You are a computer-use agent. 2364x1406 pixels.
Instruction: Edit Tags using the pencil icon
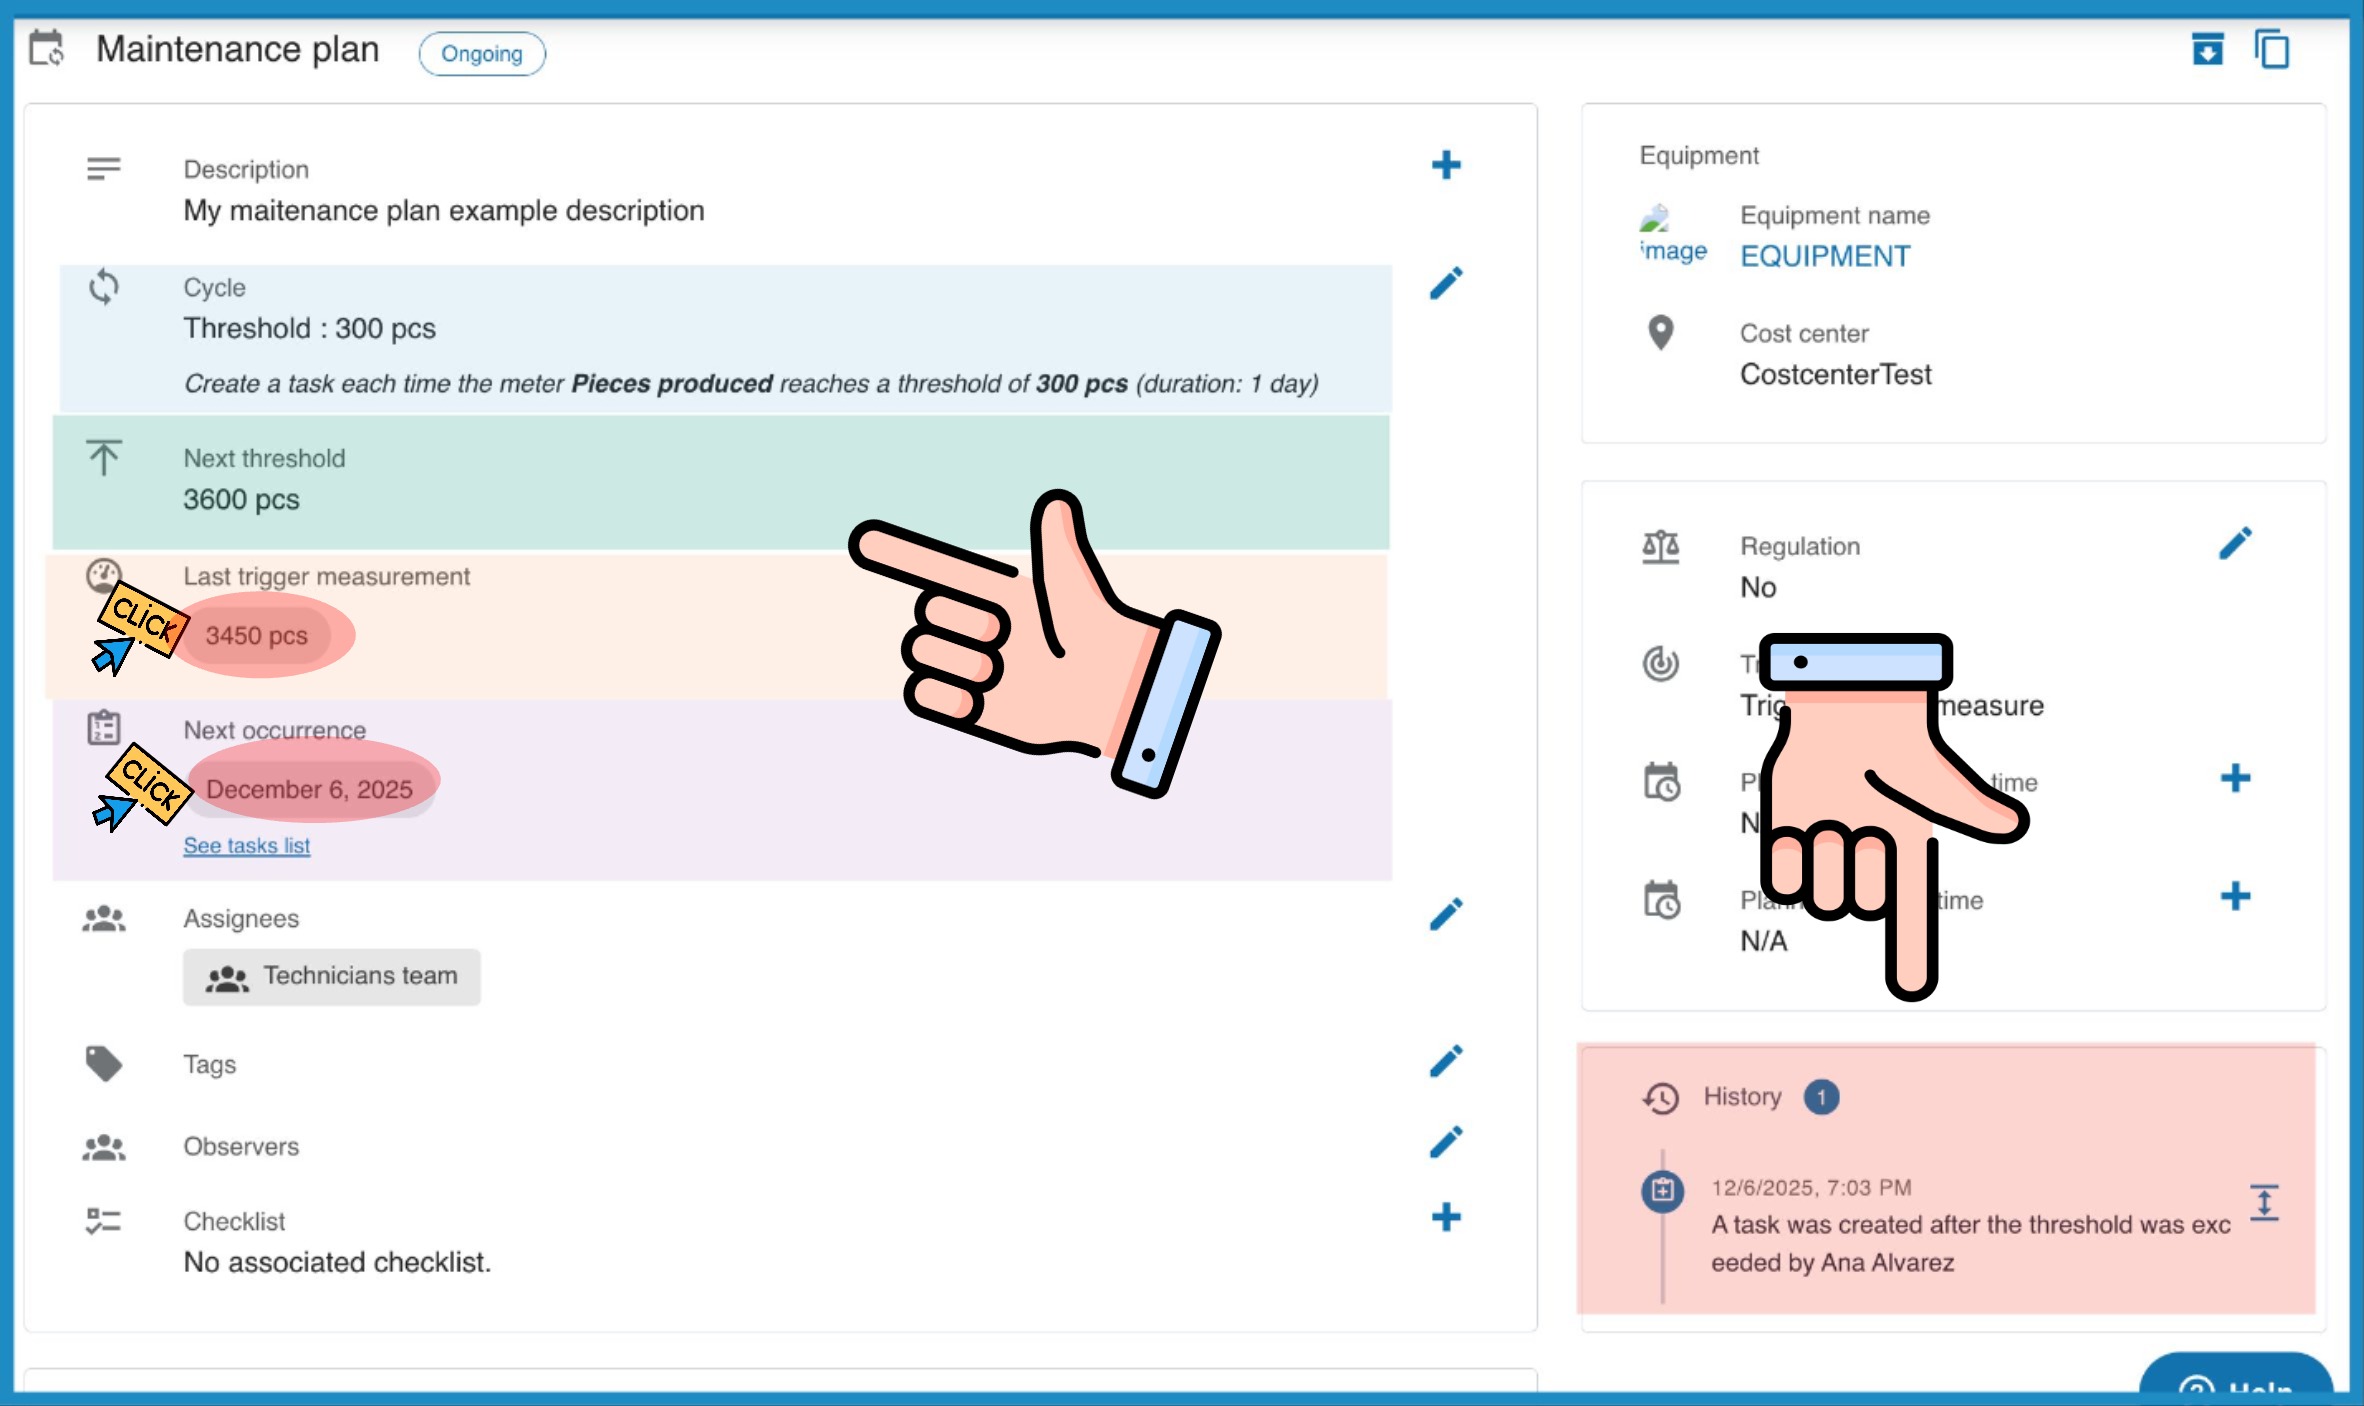[x=1445, y=1061]
